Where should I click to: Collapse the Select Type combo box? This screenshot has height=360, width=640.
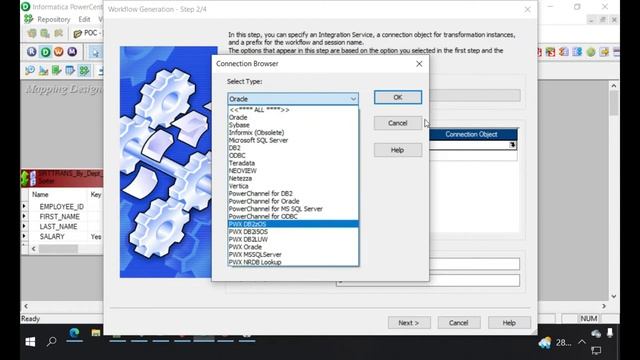coord(353,99)
